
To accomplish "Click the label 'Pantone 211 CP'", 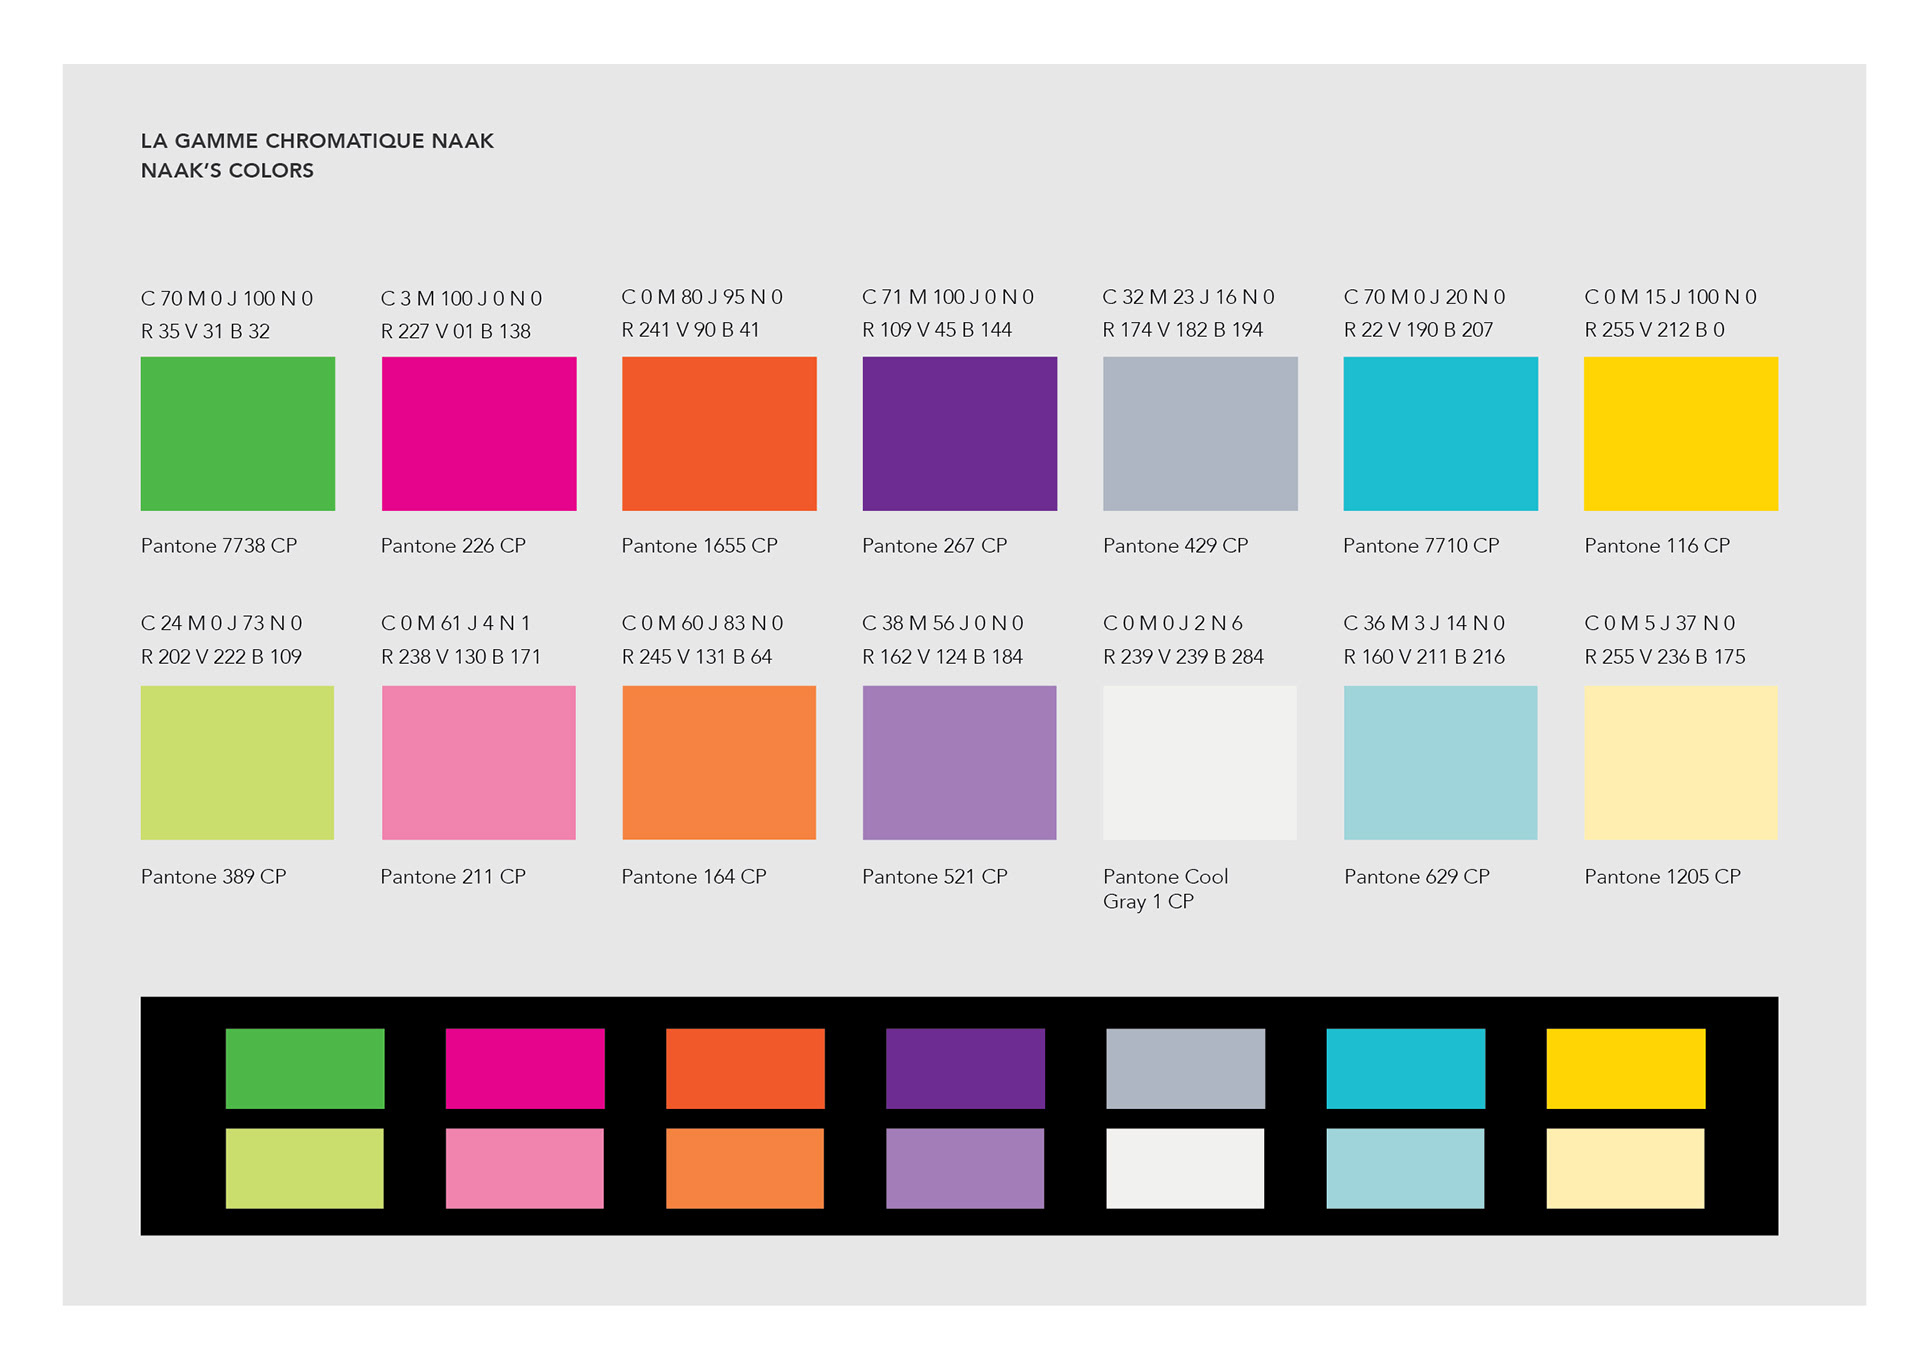I will (x=453, y=877).
